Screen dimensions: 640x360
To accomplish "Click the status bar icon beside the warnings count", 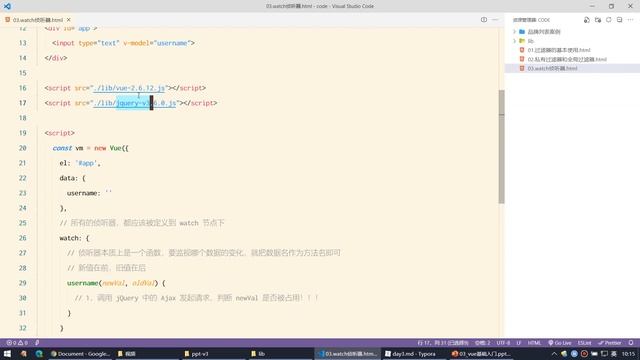I will (x=37, y=343).
